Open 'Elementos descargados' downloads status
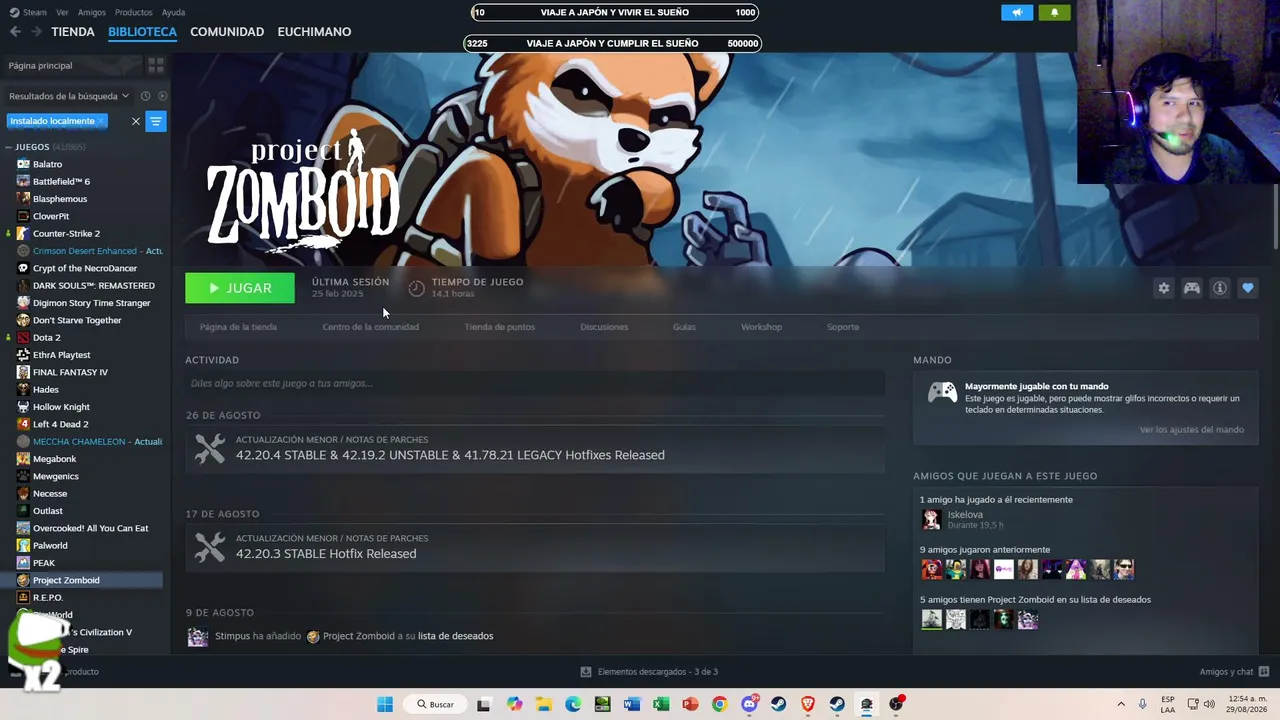The width and height of the screenshot is (1280, 720). click(x=649, y=672)
